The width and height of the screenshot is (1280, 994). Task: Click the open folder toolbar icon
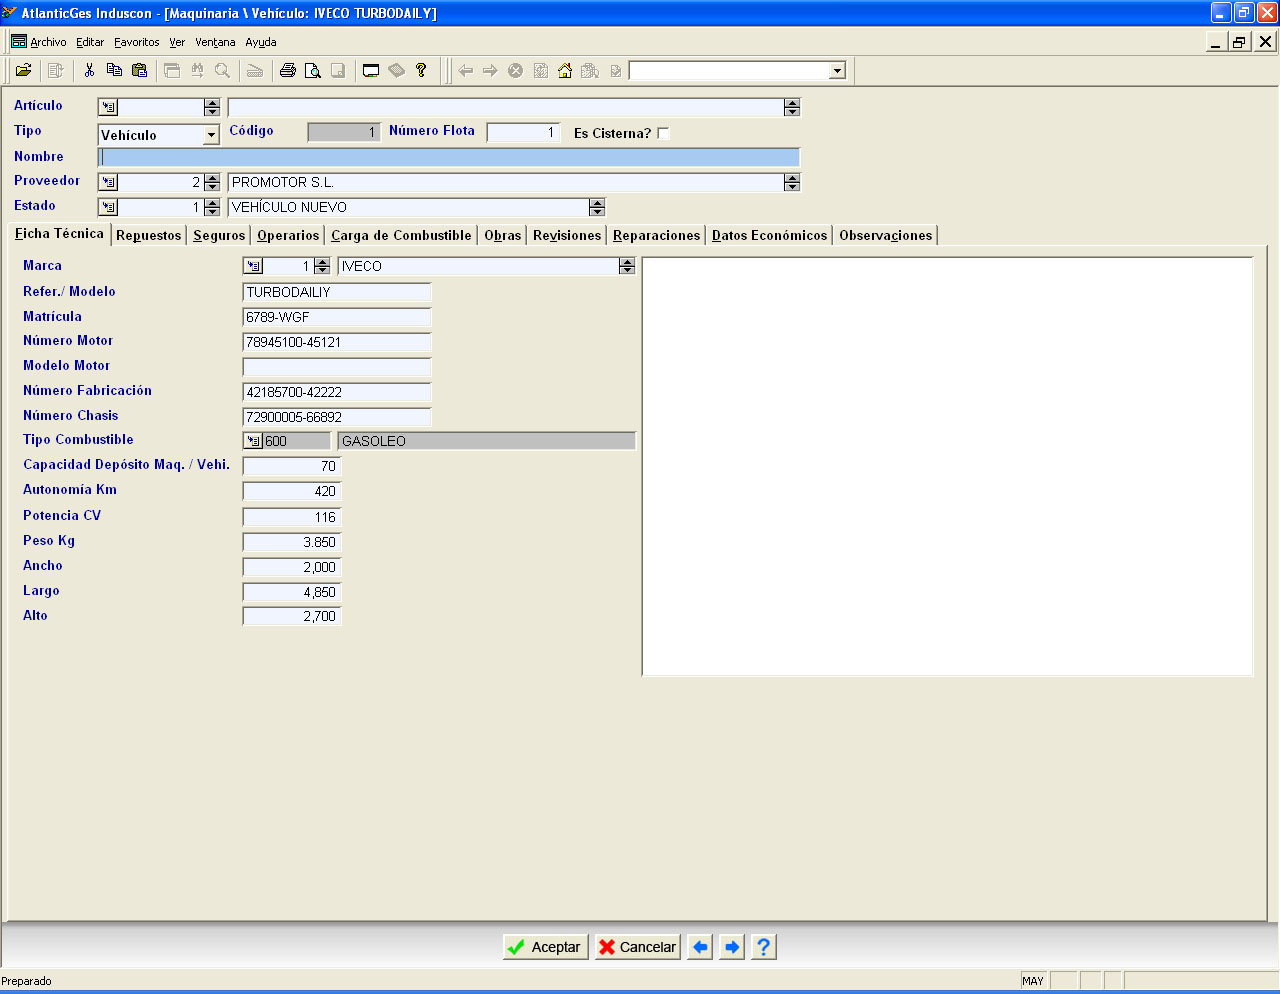pyautogui.click(x=23, y=70)
